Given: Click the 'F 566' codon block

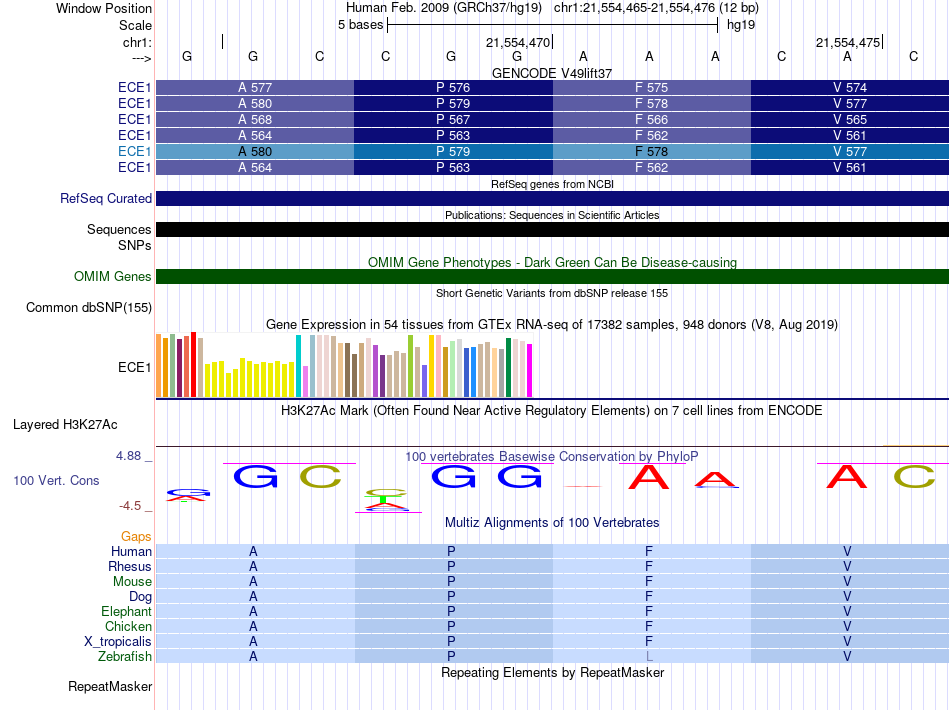Looking at the screenshot, I should [651, 119].
